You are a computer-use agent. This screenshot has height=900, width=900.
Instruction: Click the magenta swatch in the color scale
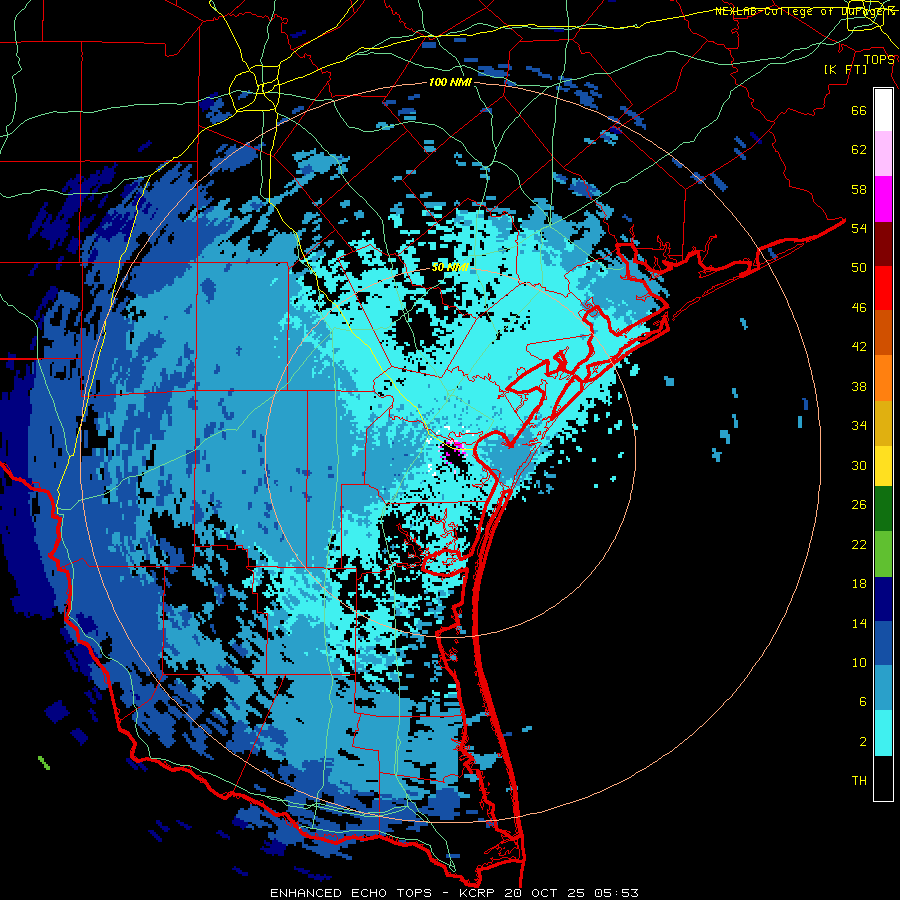[883, 199]
